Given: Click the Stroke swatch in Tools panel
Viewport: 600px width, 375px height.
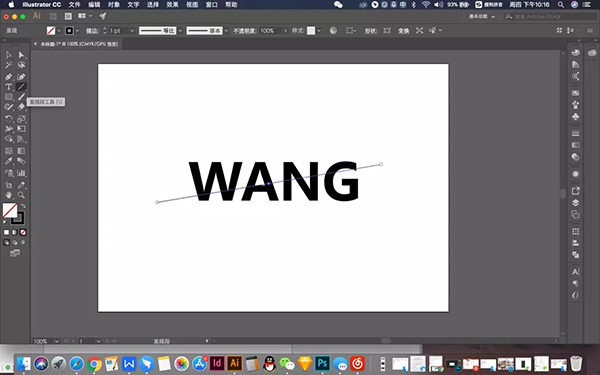Looking at the screenshot, I should pyautogui.click(x=18, y=219).
